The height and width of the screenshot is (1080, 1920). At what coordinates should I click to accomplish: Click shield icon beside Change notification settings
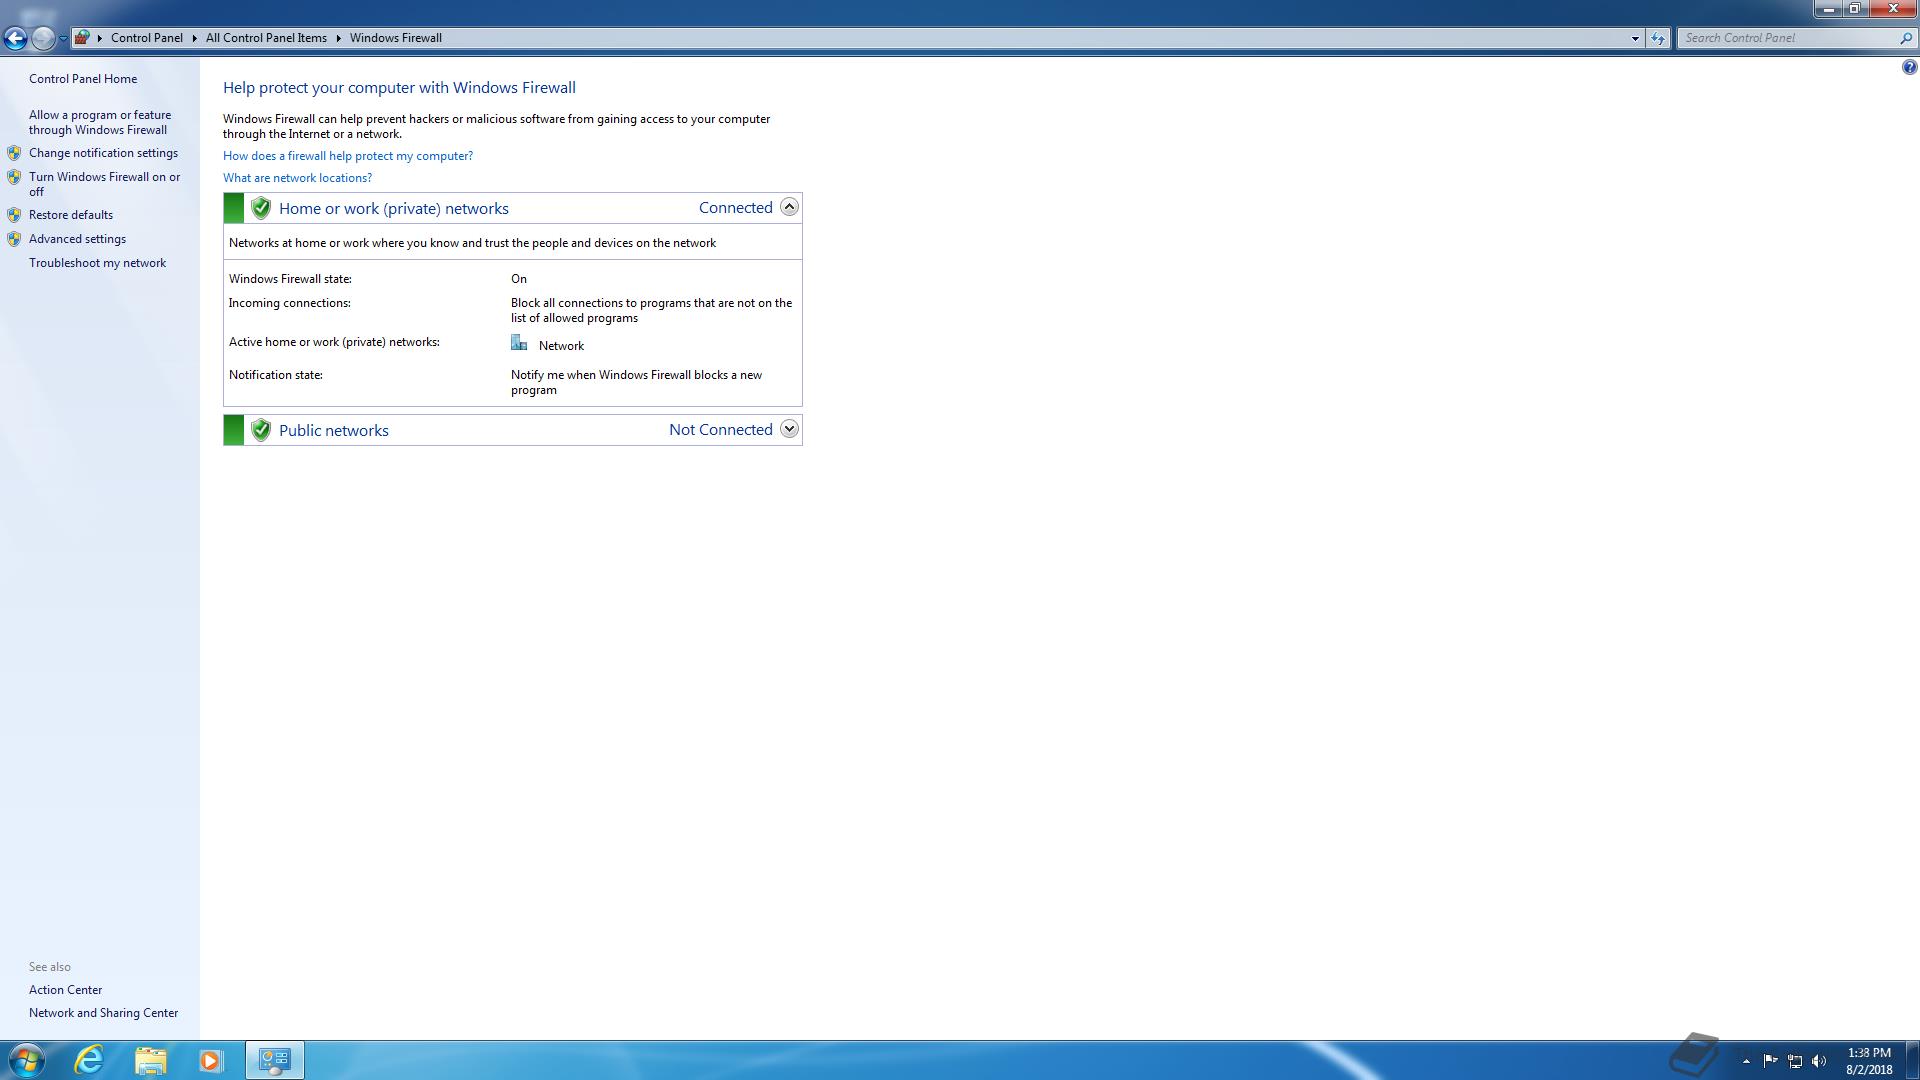[14, 153]
